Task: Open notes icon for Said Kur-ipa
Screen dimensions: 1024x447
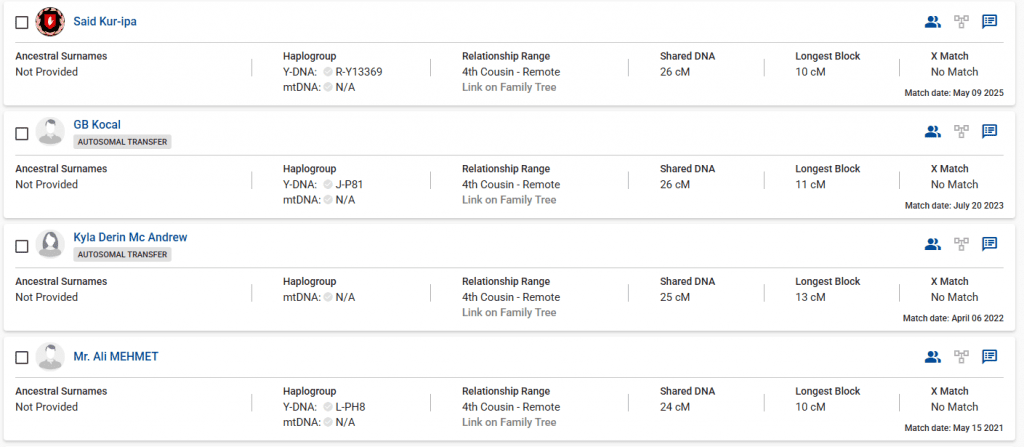Action: [x=990, y=21]
